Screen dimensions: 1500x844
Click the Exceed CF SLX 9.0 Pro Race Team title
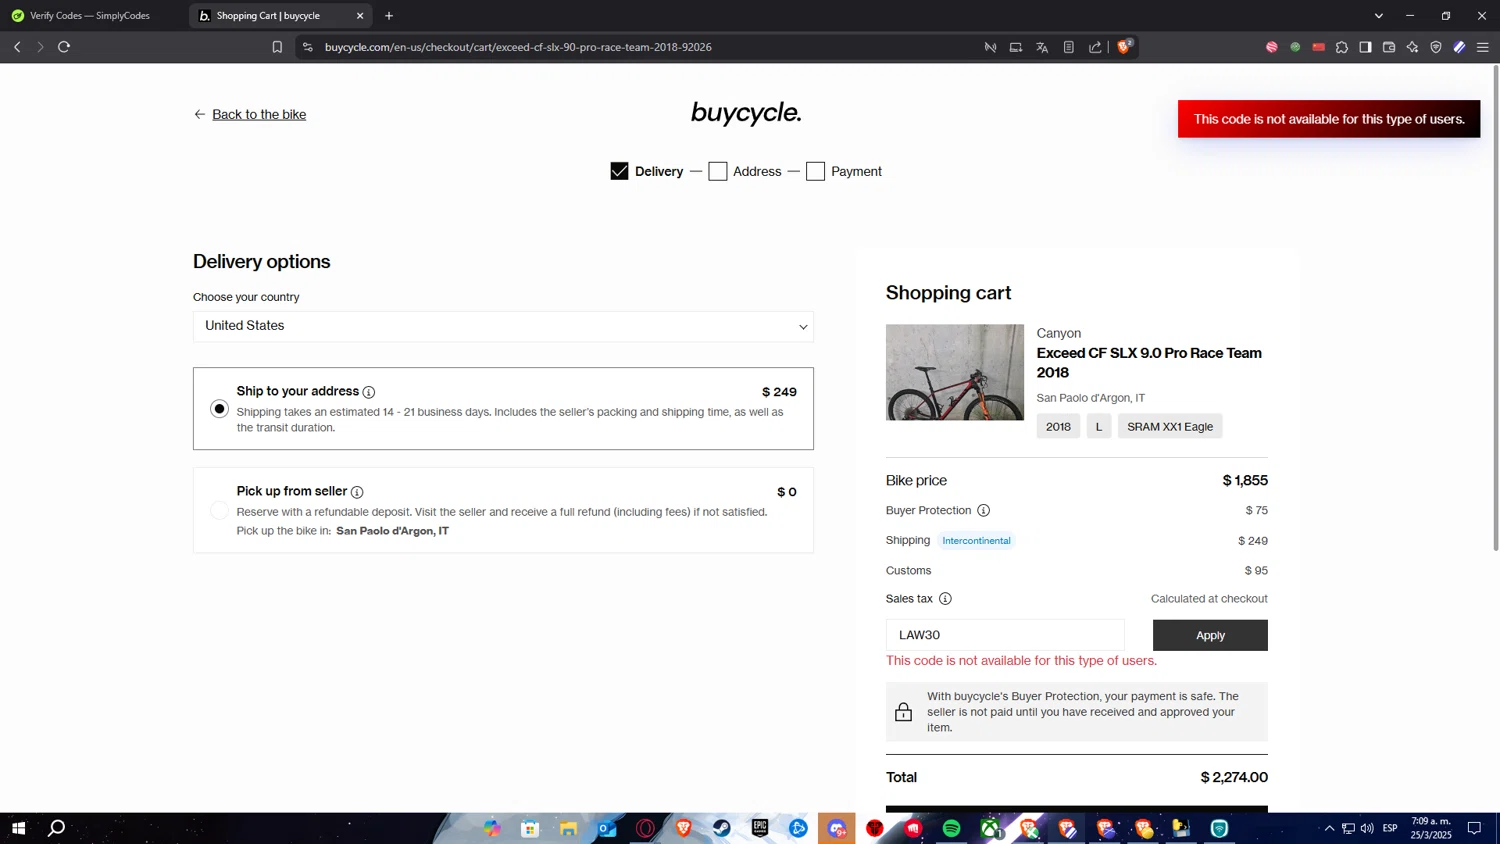pos(1149,363)
